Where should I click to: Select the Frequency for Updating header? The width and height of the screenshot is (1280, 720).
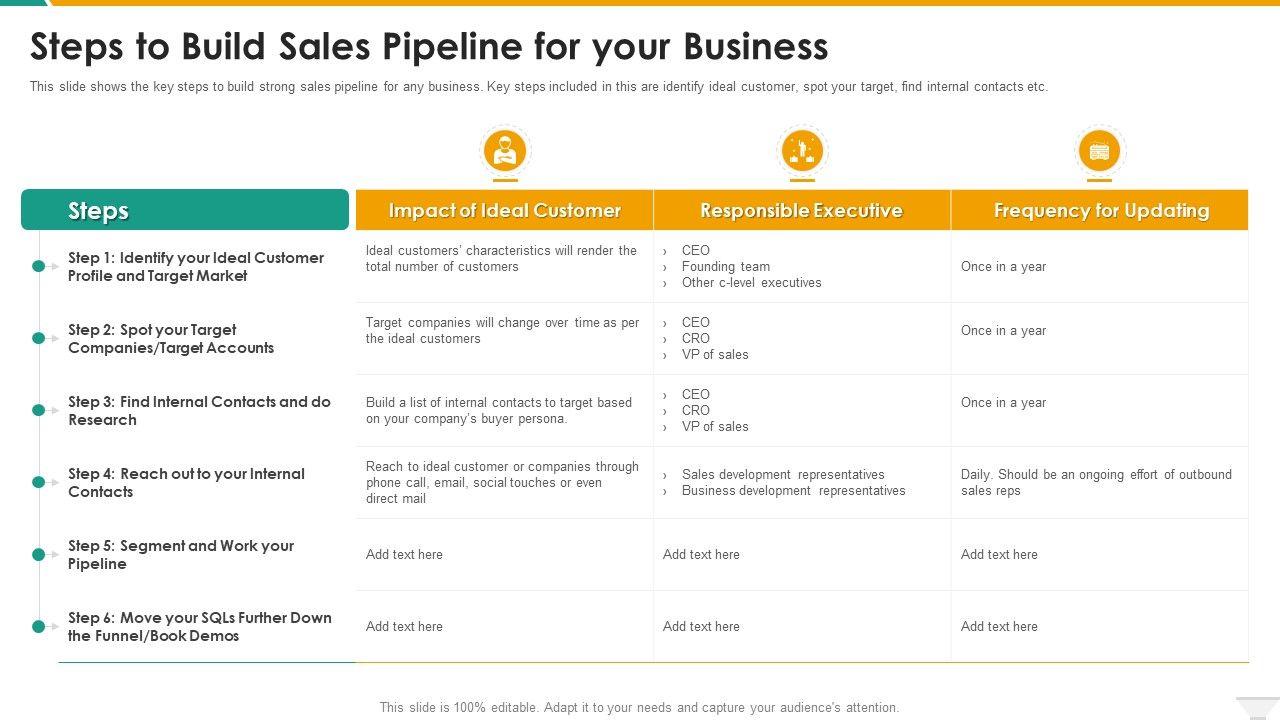pyautogui.click(x=1101, y=210)
